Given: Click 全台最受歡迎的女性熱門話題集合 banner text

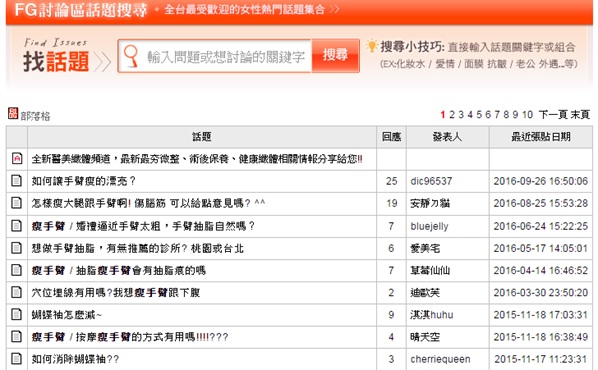Looking at the screenshot, I should click(244, 9).
